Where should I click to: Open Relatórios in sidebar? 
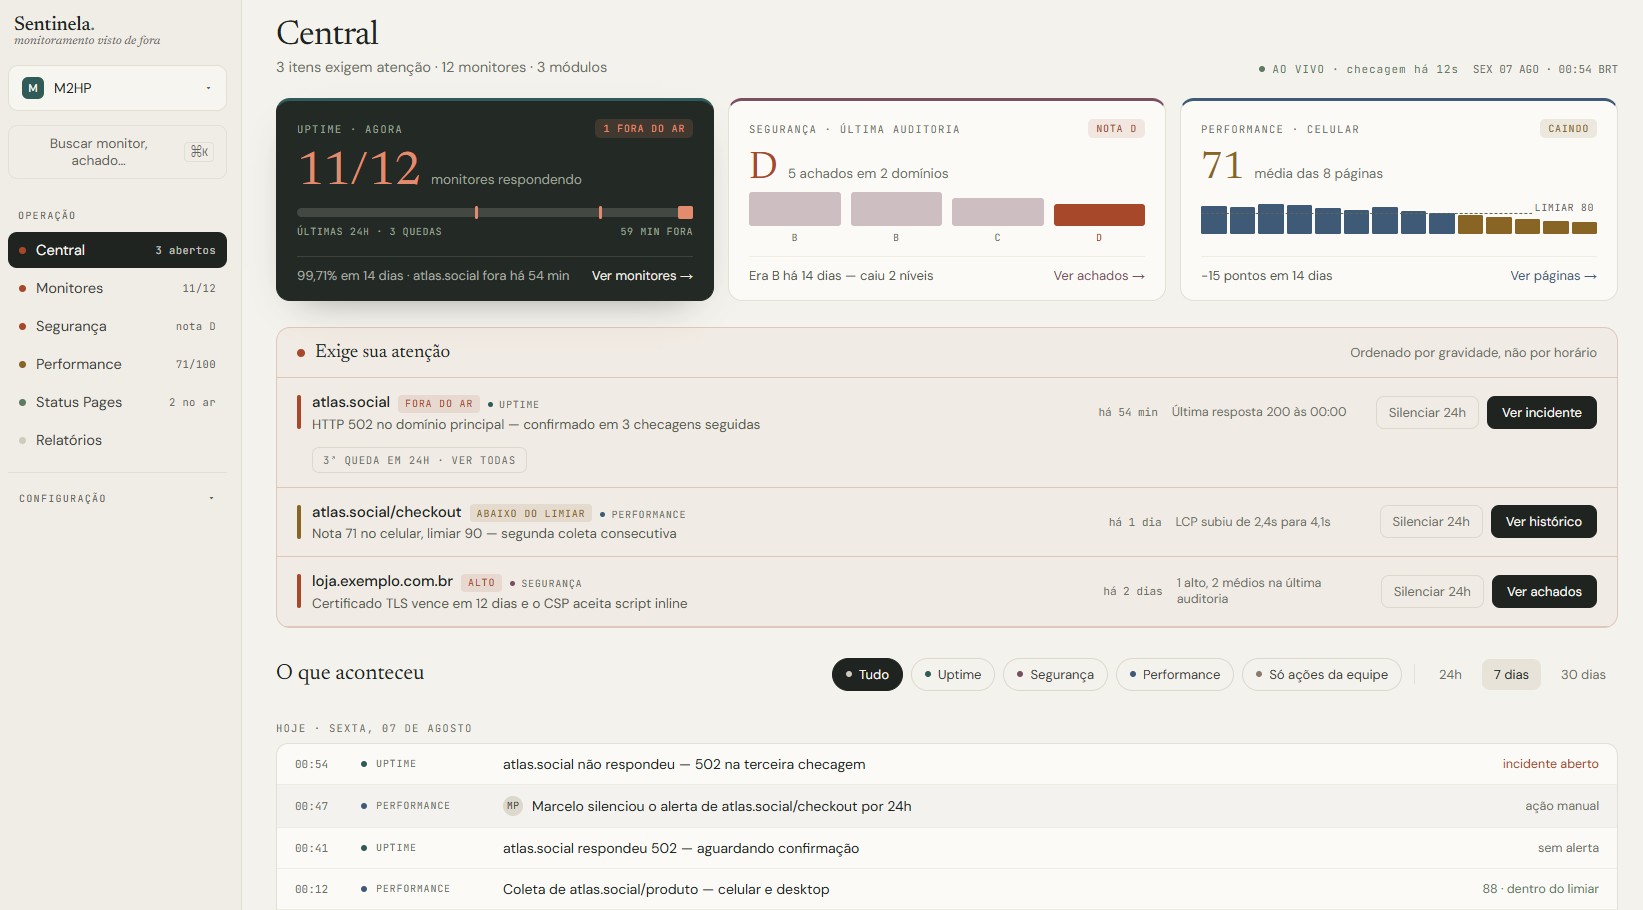click(x=117, y=440)
